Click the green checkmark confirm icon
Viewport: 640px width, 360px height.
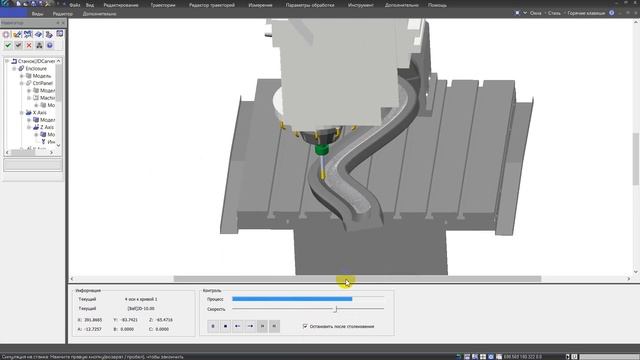click(8, 45)
